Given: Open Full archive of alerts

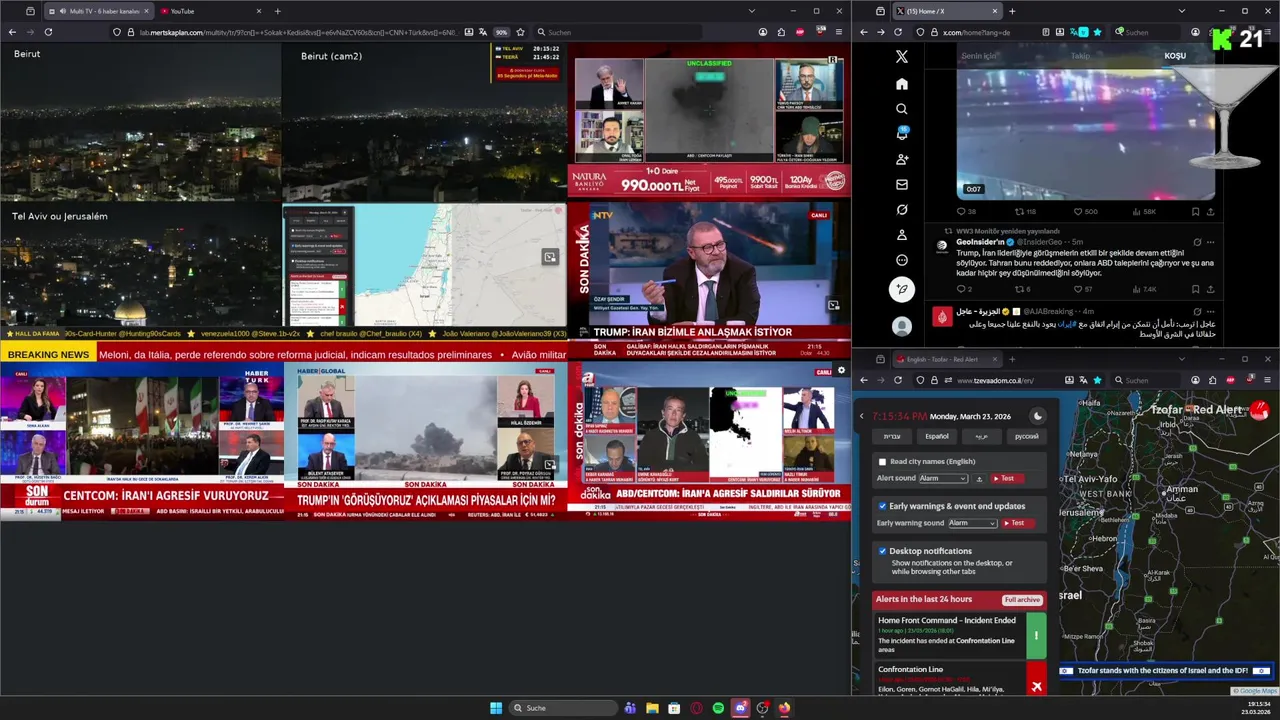Looking at the screenshot, I should [1023, 600].
